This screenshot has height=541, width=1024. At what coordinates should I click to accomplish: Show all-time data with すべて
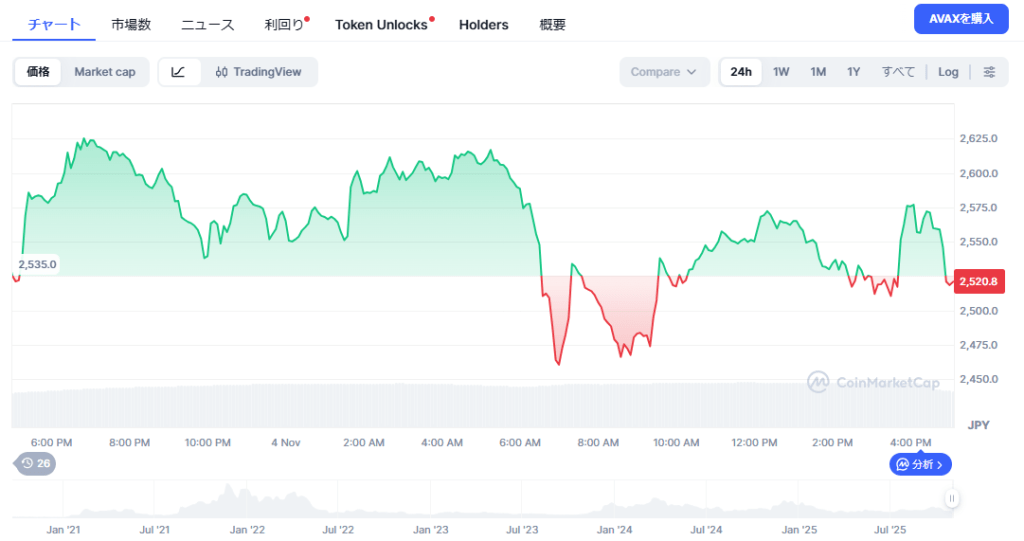(x=898, y=72)
